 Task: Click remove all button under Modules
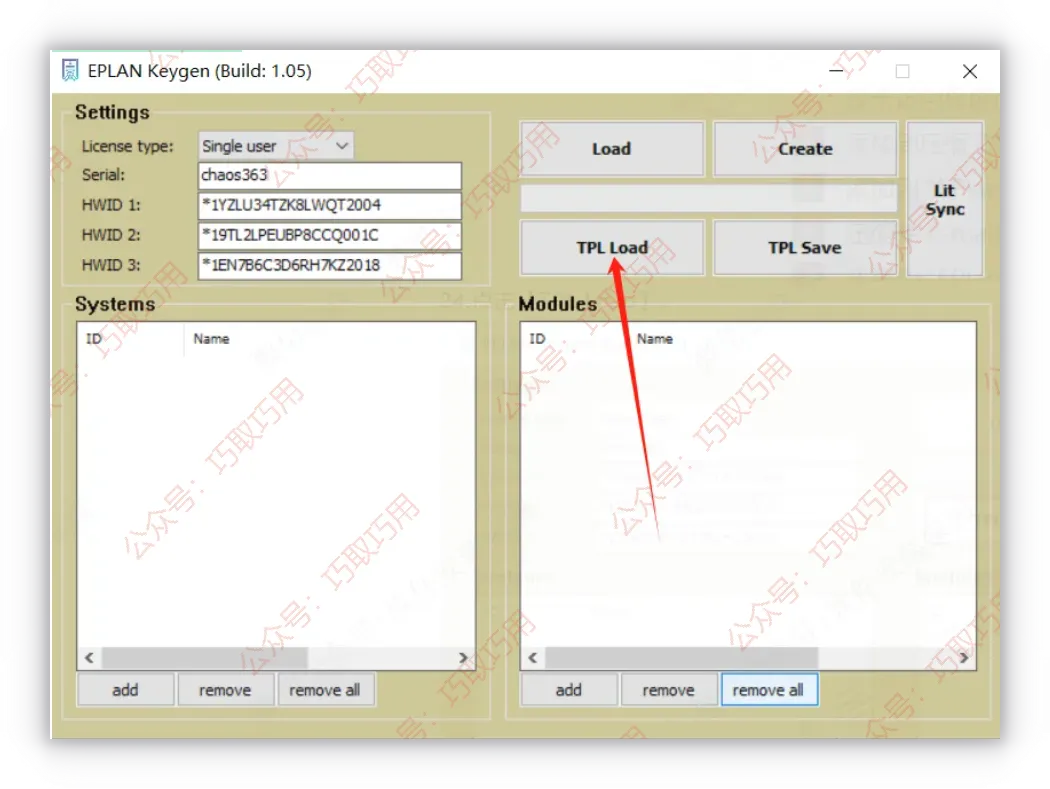click(769, 690)
